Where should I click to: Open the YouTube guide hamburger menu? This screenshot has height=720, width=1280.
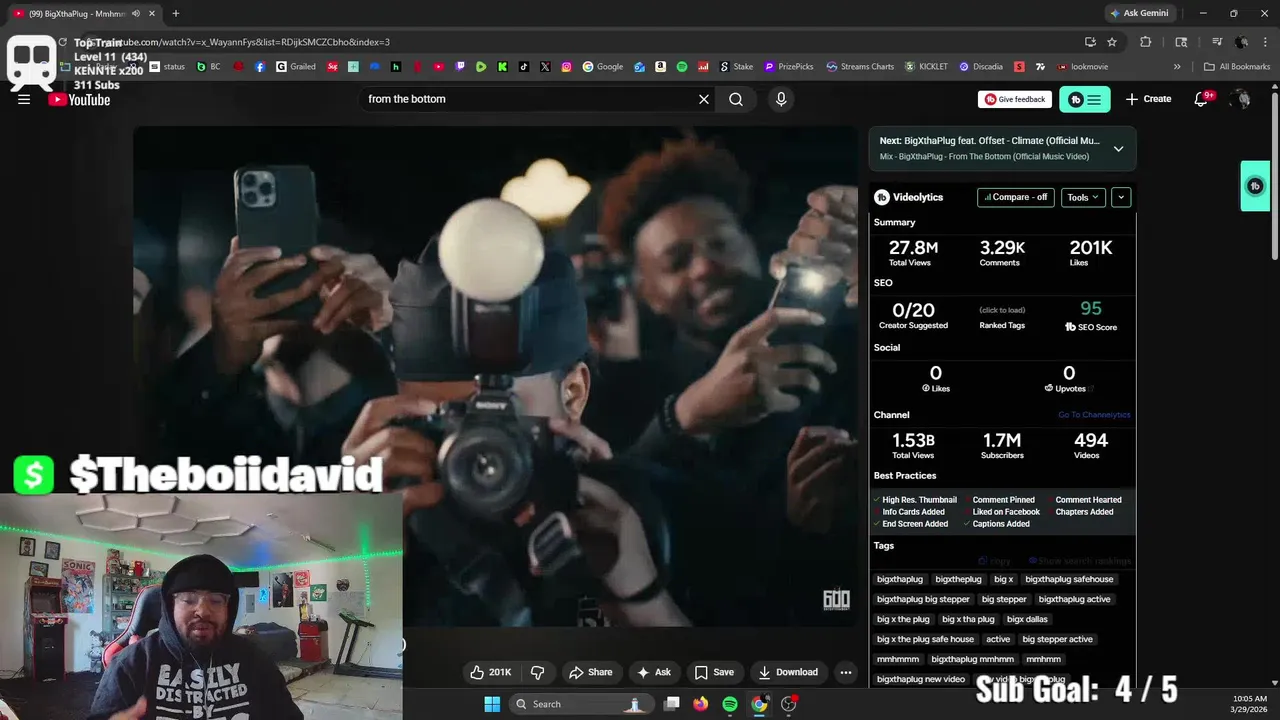tap(24, 99)
